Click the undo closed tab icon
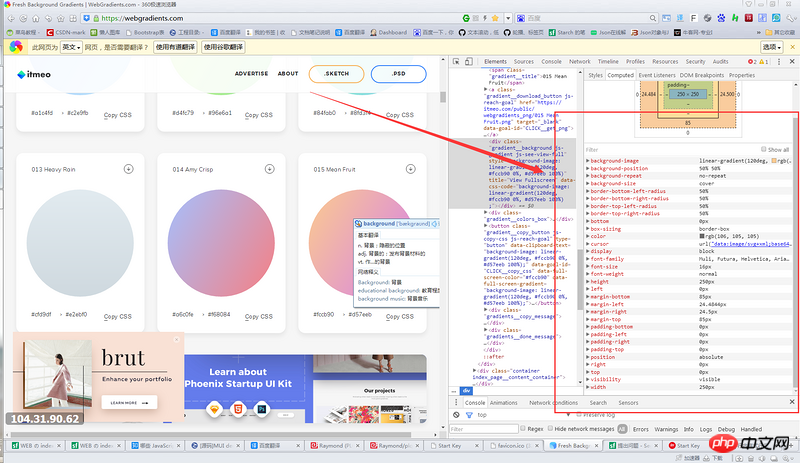Viewport: 800px width, 463px height. pos(48,18)
